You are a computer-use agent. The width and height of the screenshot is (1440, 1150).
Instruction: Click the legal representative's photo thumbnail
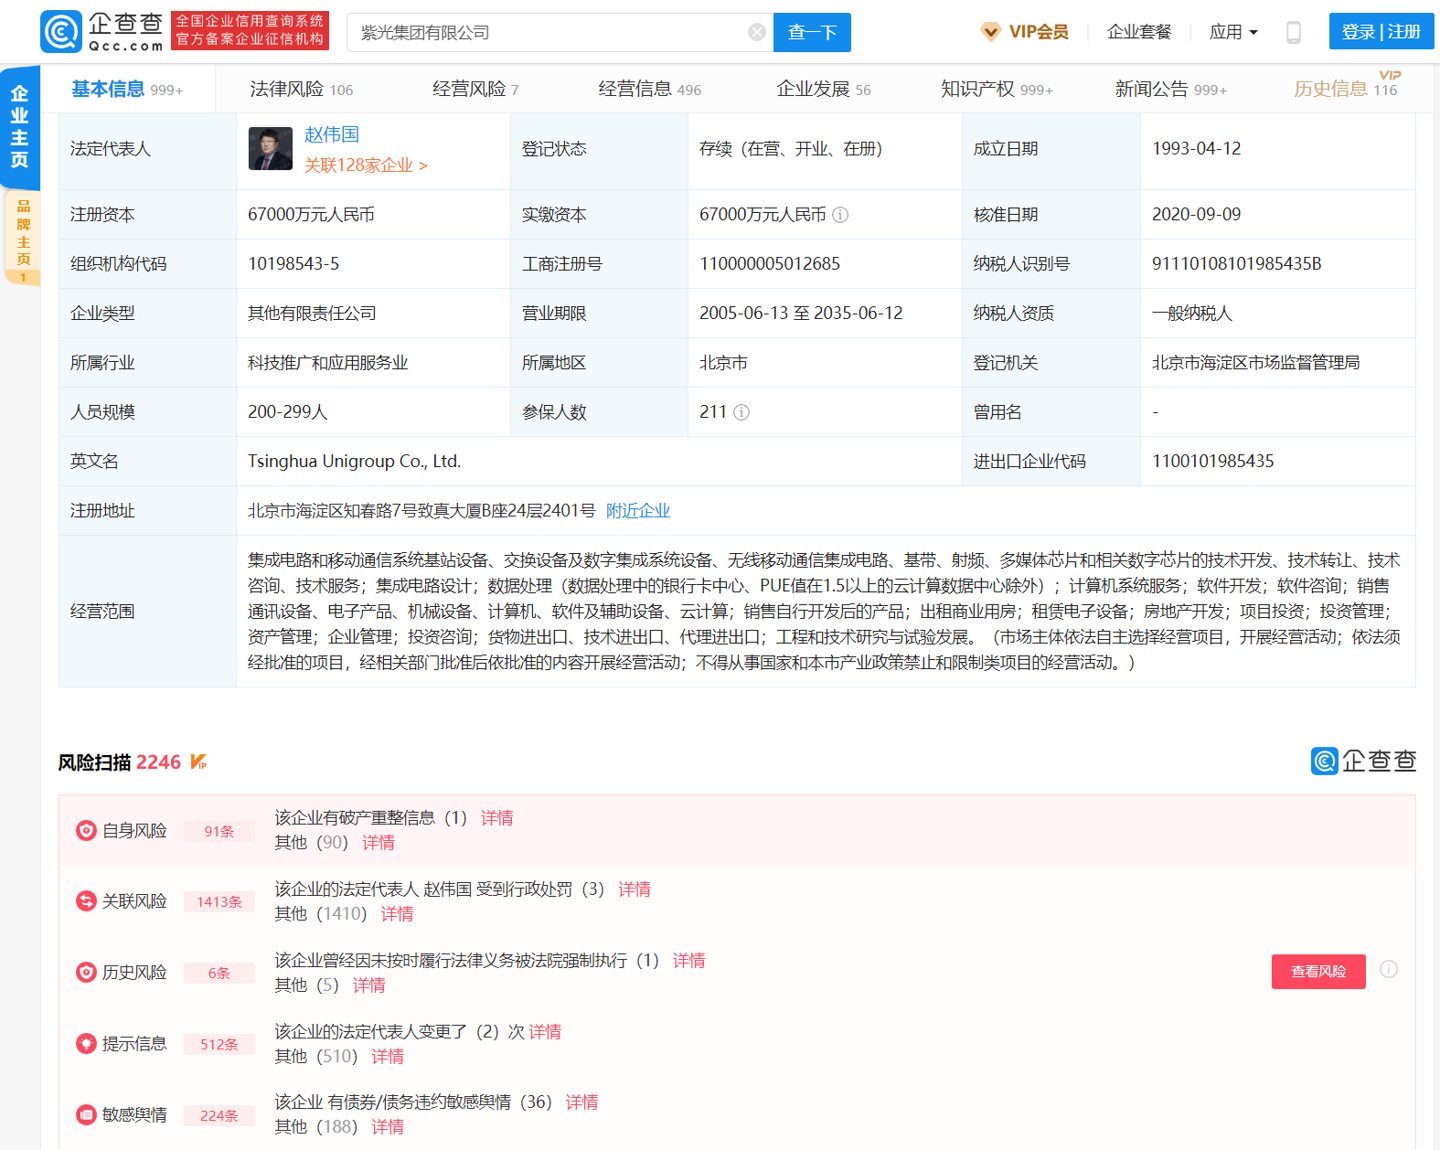coord(270,149)
